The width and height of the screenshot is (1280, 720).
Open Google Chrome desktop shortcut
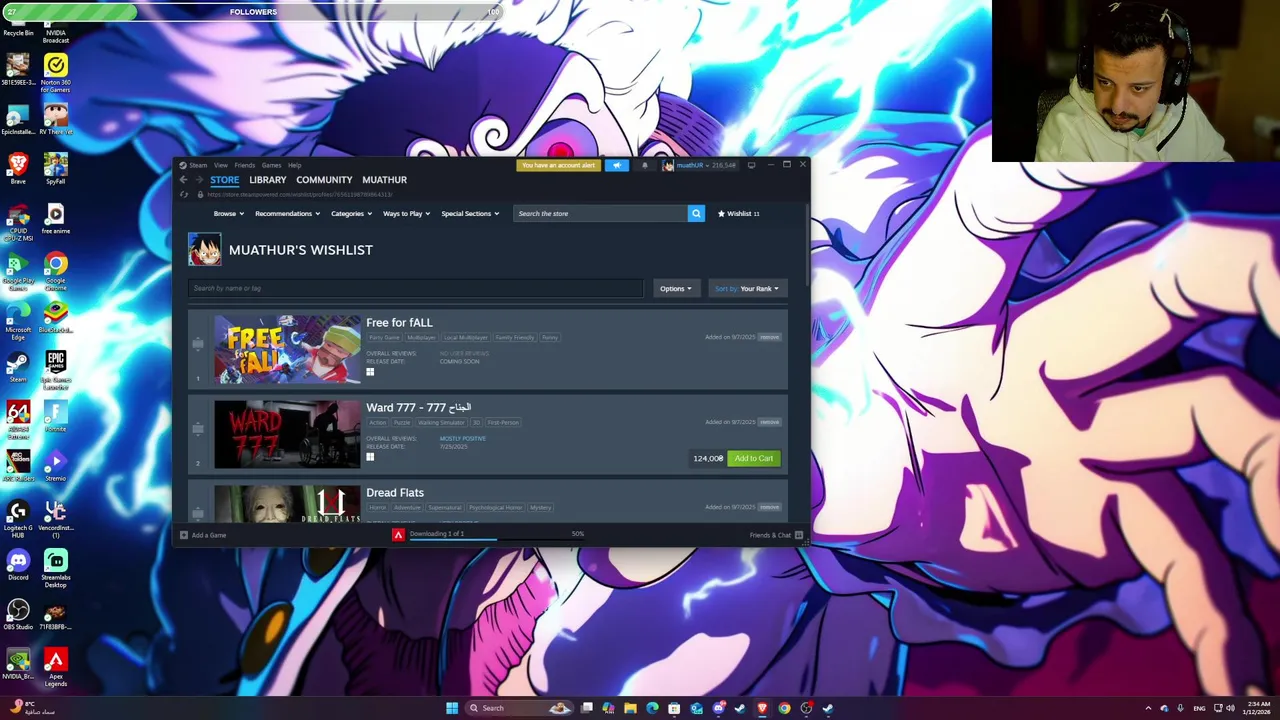point(56,270)
